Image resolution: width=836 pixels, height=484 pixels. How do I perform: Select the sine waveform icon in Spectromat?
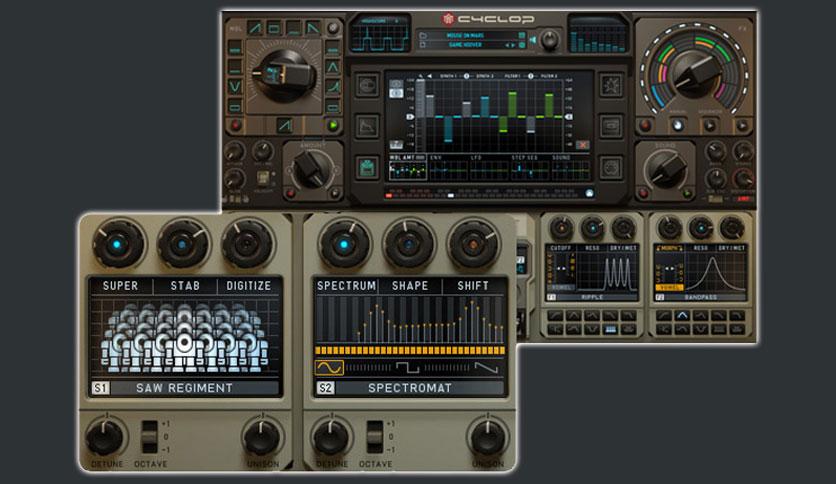(329, 367)
